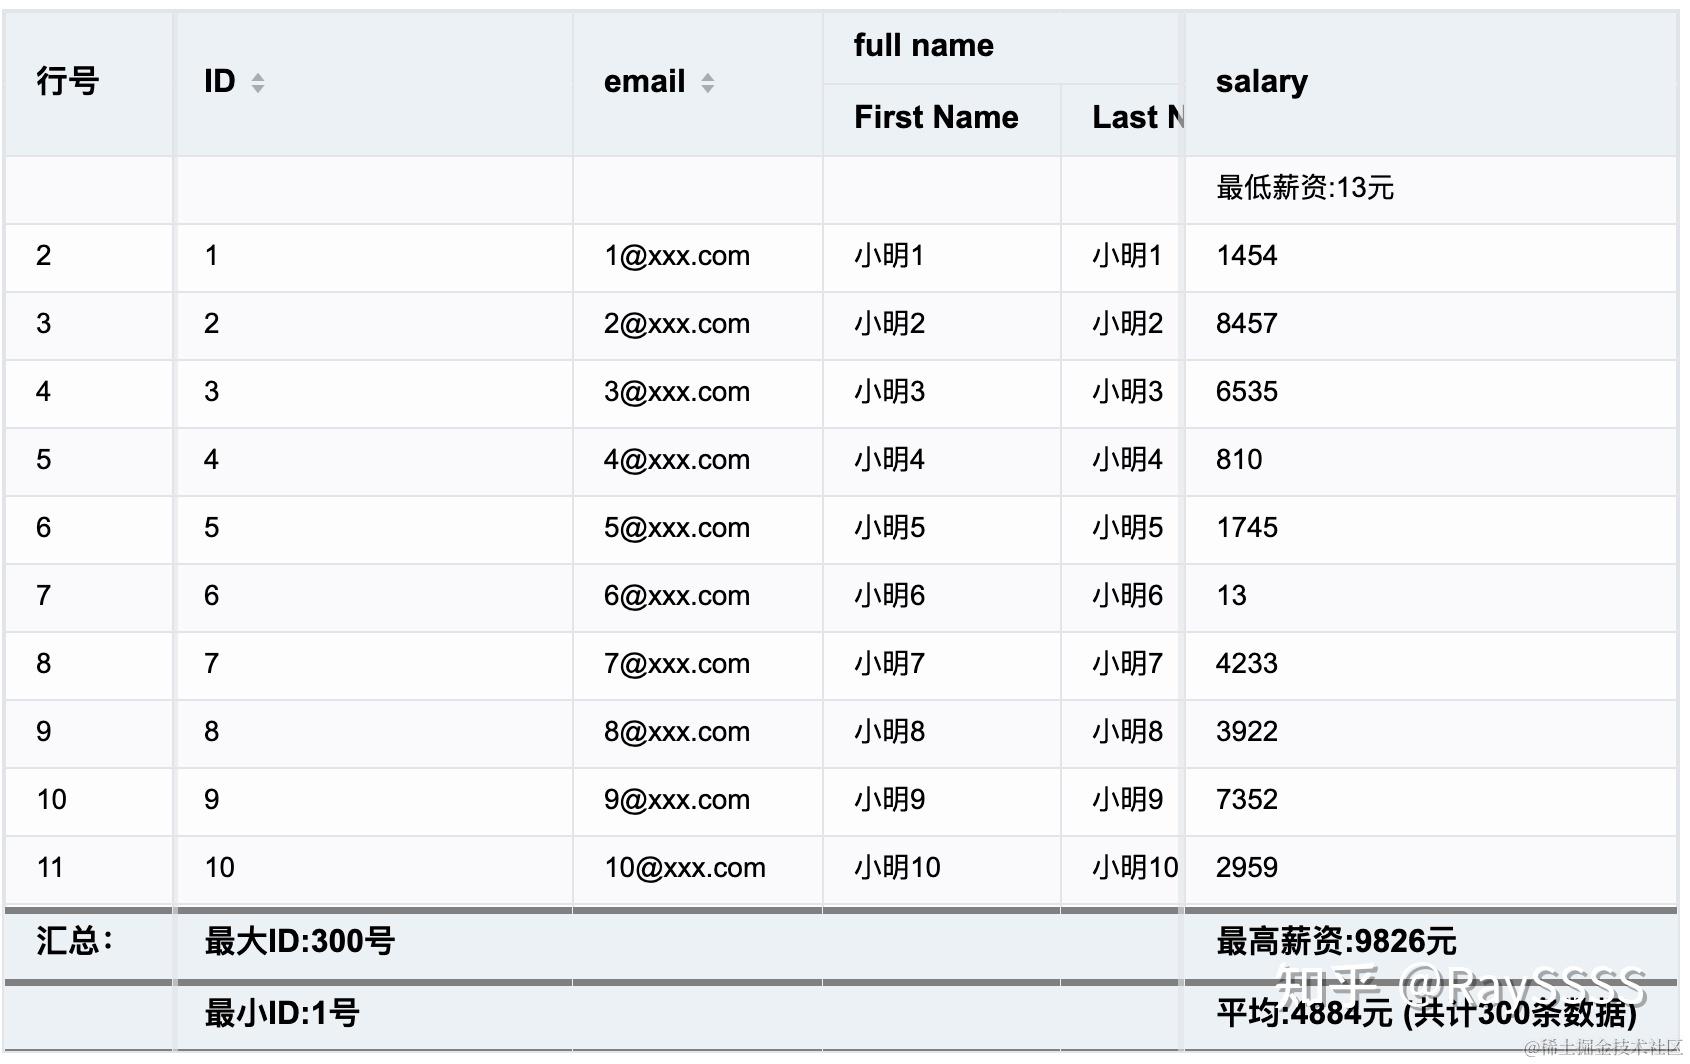Select the 最低薪资:13元 filter row cell
The height and width of the screenshot is (1064, 1690).
point(1304,187)
